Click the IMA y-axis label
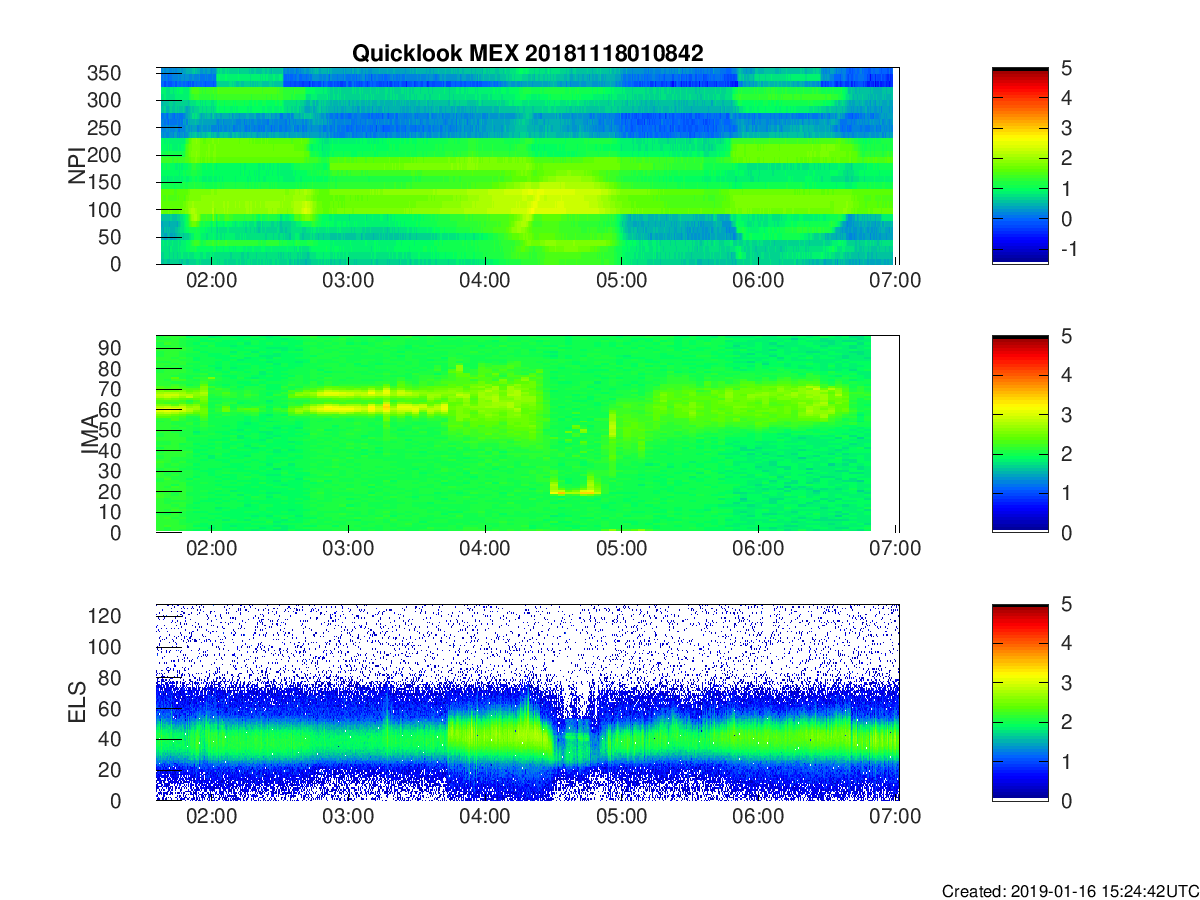The height and width of the screenshot is (900, 1200). tap(89, 434)
